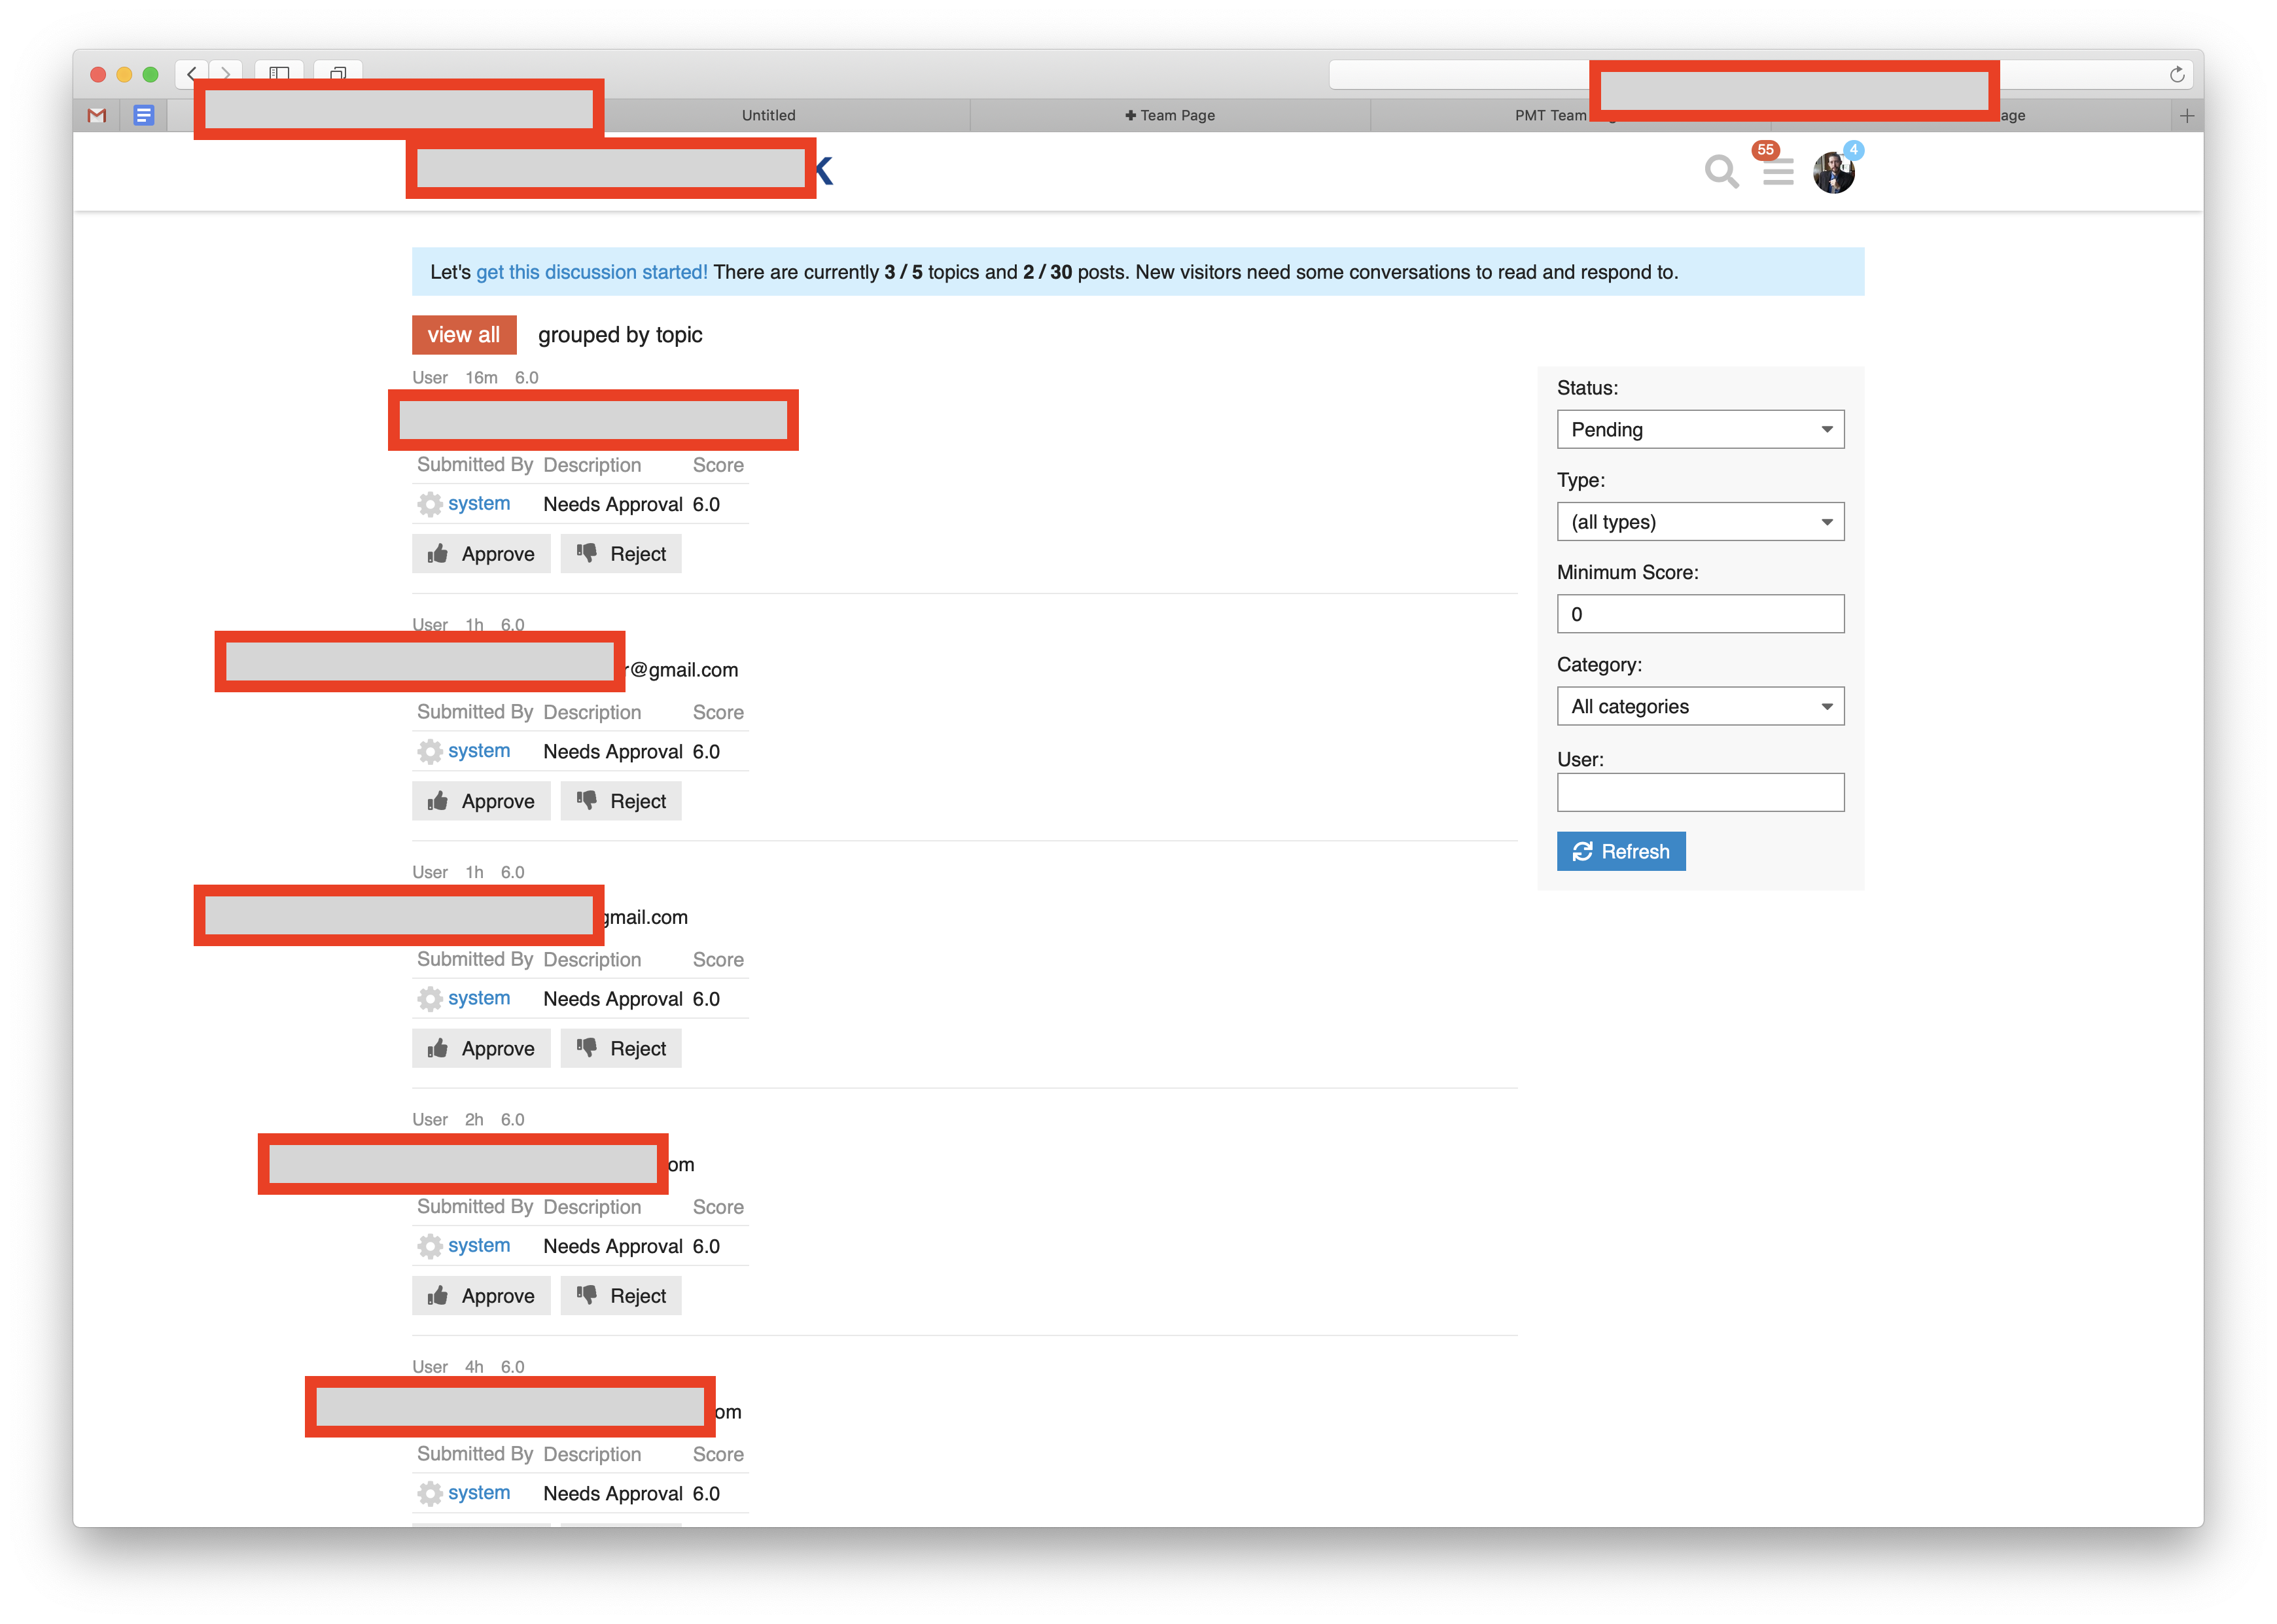Open the Category dropdown showing All categories
Image resolution: width=2277 pixels, height=1624 pixels.
(1700, 706)
